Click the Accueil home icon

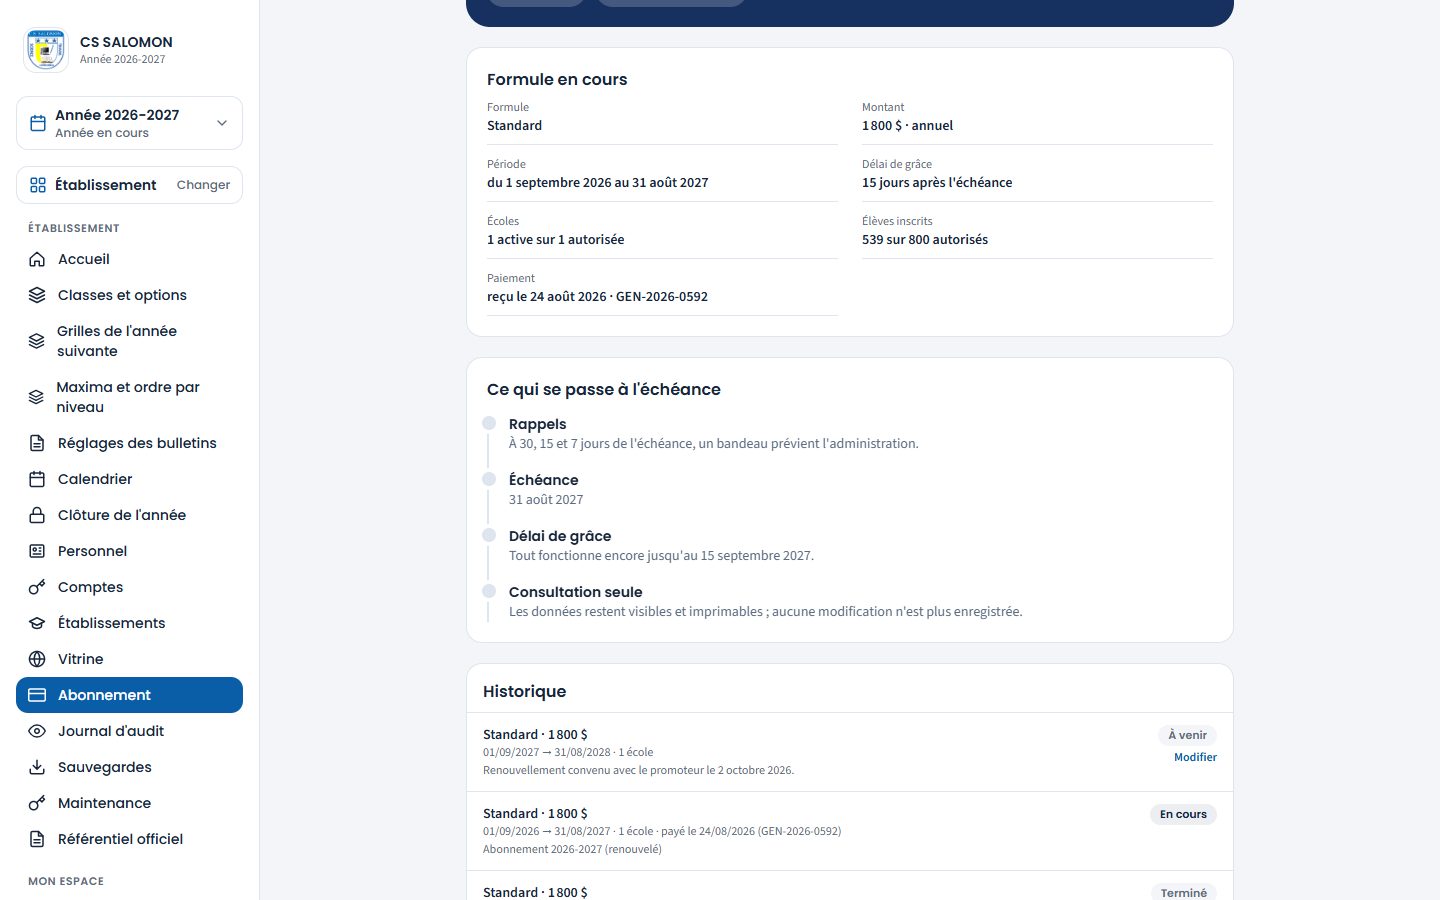(x=37, y=259)
